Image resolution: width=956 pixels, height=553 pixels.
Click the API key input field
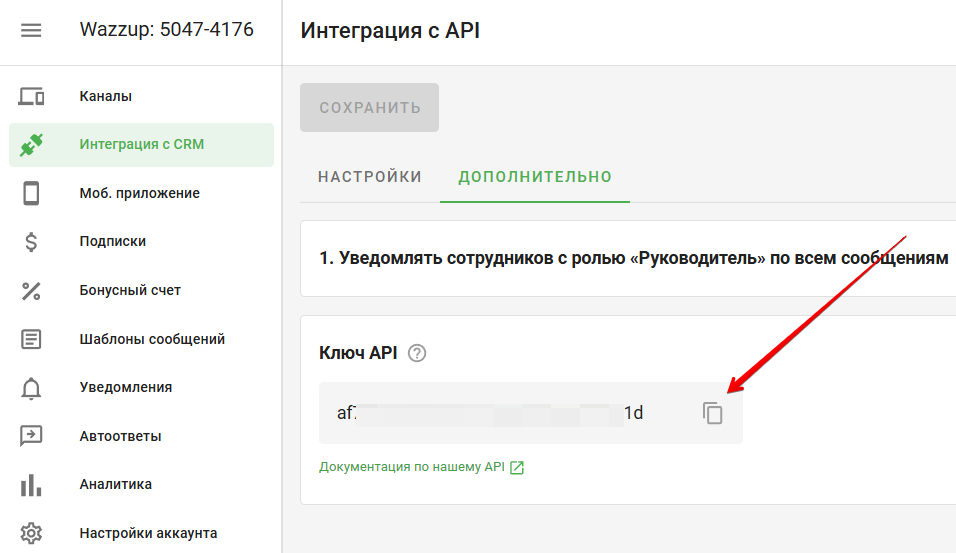click(x=530, y=413)
